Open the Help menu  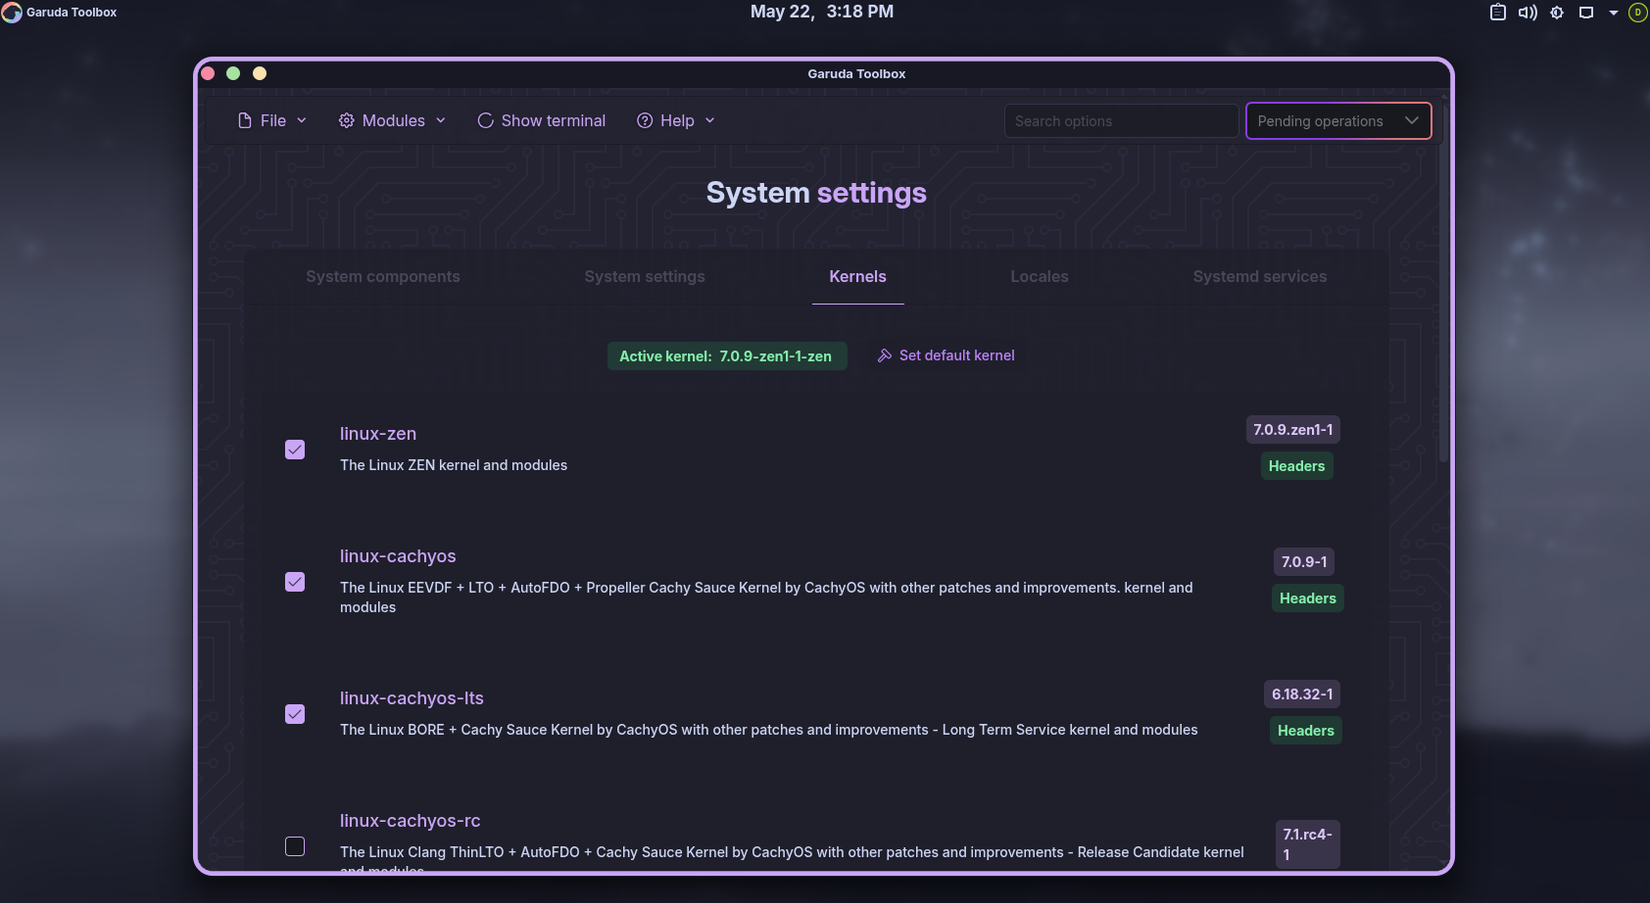pyautogui.click(x=676, y=120)
